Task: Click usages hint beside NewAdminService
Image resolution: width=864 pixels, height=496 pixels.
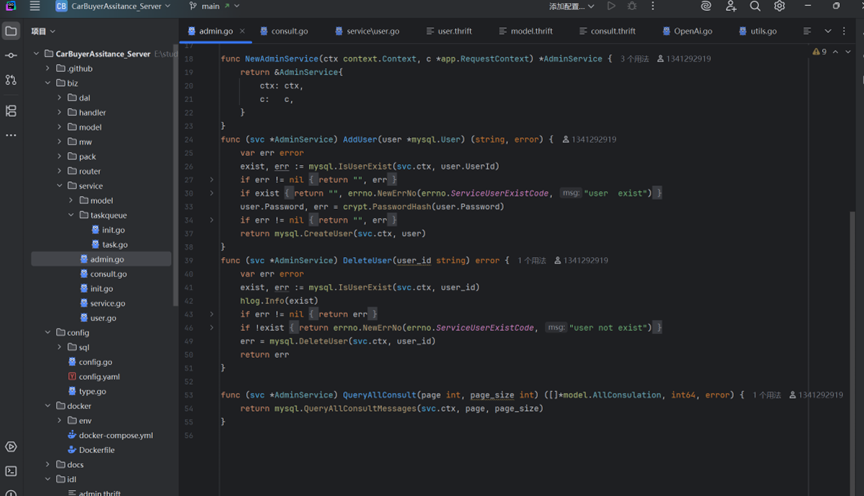Action: coord(634,58)
